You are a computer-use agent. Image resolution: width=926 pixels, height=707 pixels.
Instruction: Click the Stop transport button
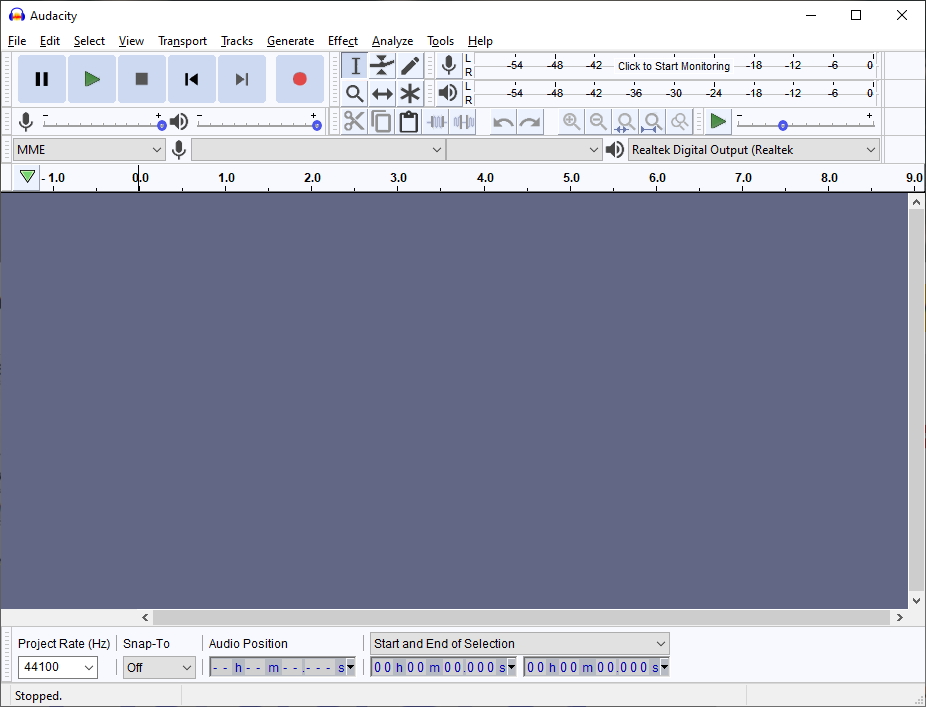coord(142,79)
